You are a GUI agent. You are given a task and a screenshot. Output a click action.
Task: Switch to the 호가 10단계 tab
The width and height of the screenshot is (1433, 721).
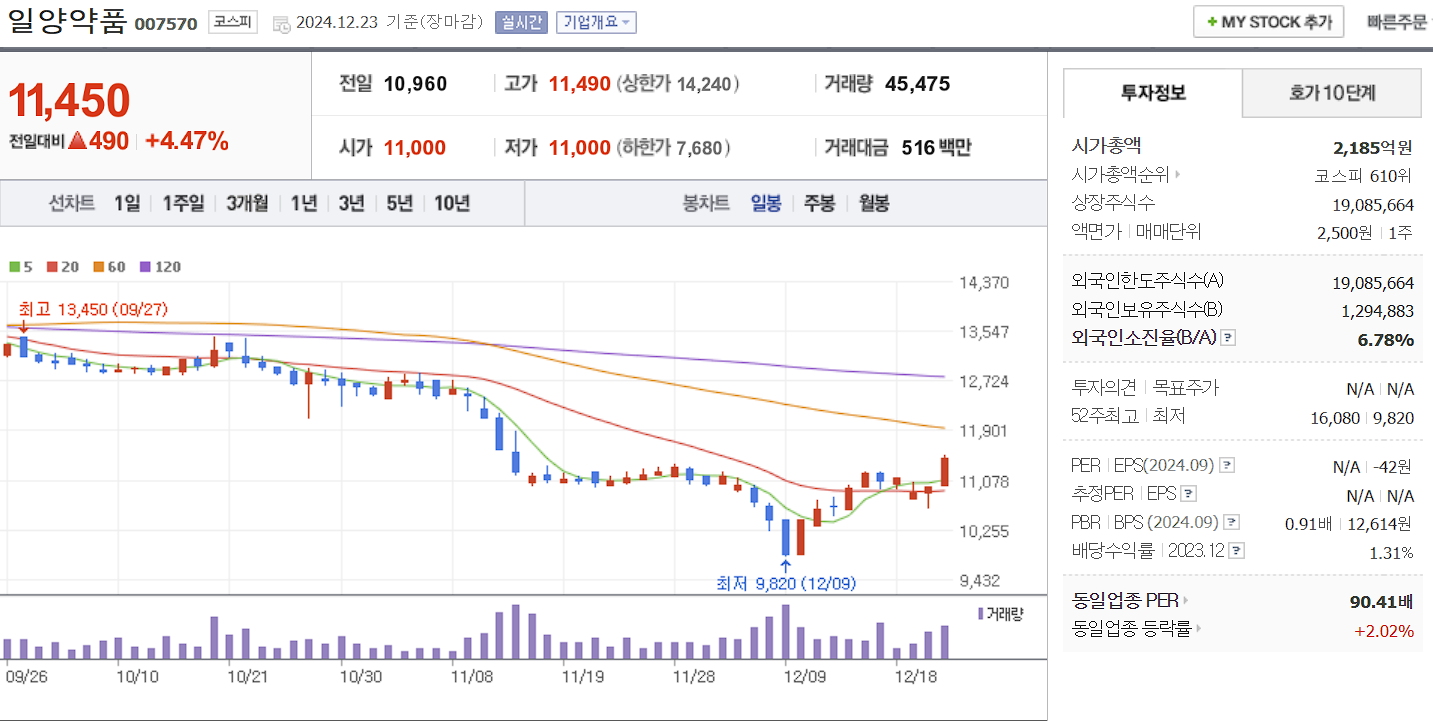pyautogui.click(x=1331, y=92)
